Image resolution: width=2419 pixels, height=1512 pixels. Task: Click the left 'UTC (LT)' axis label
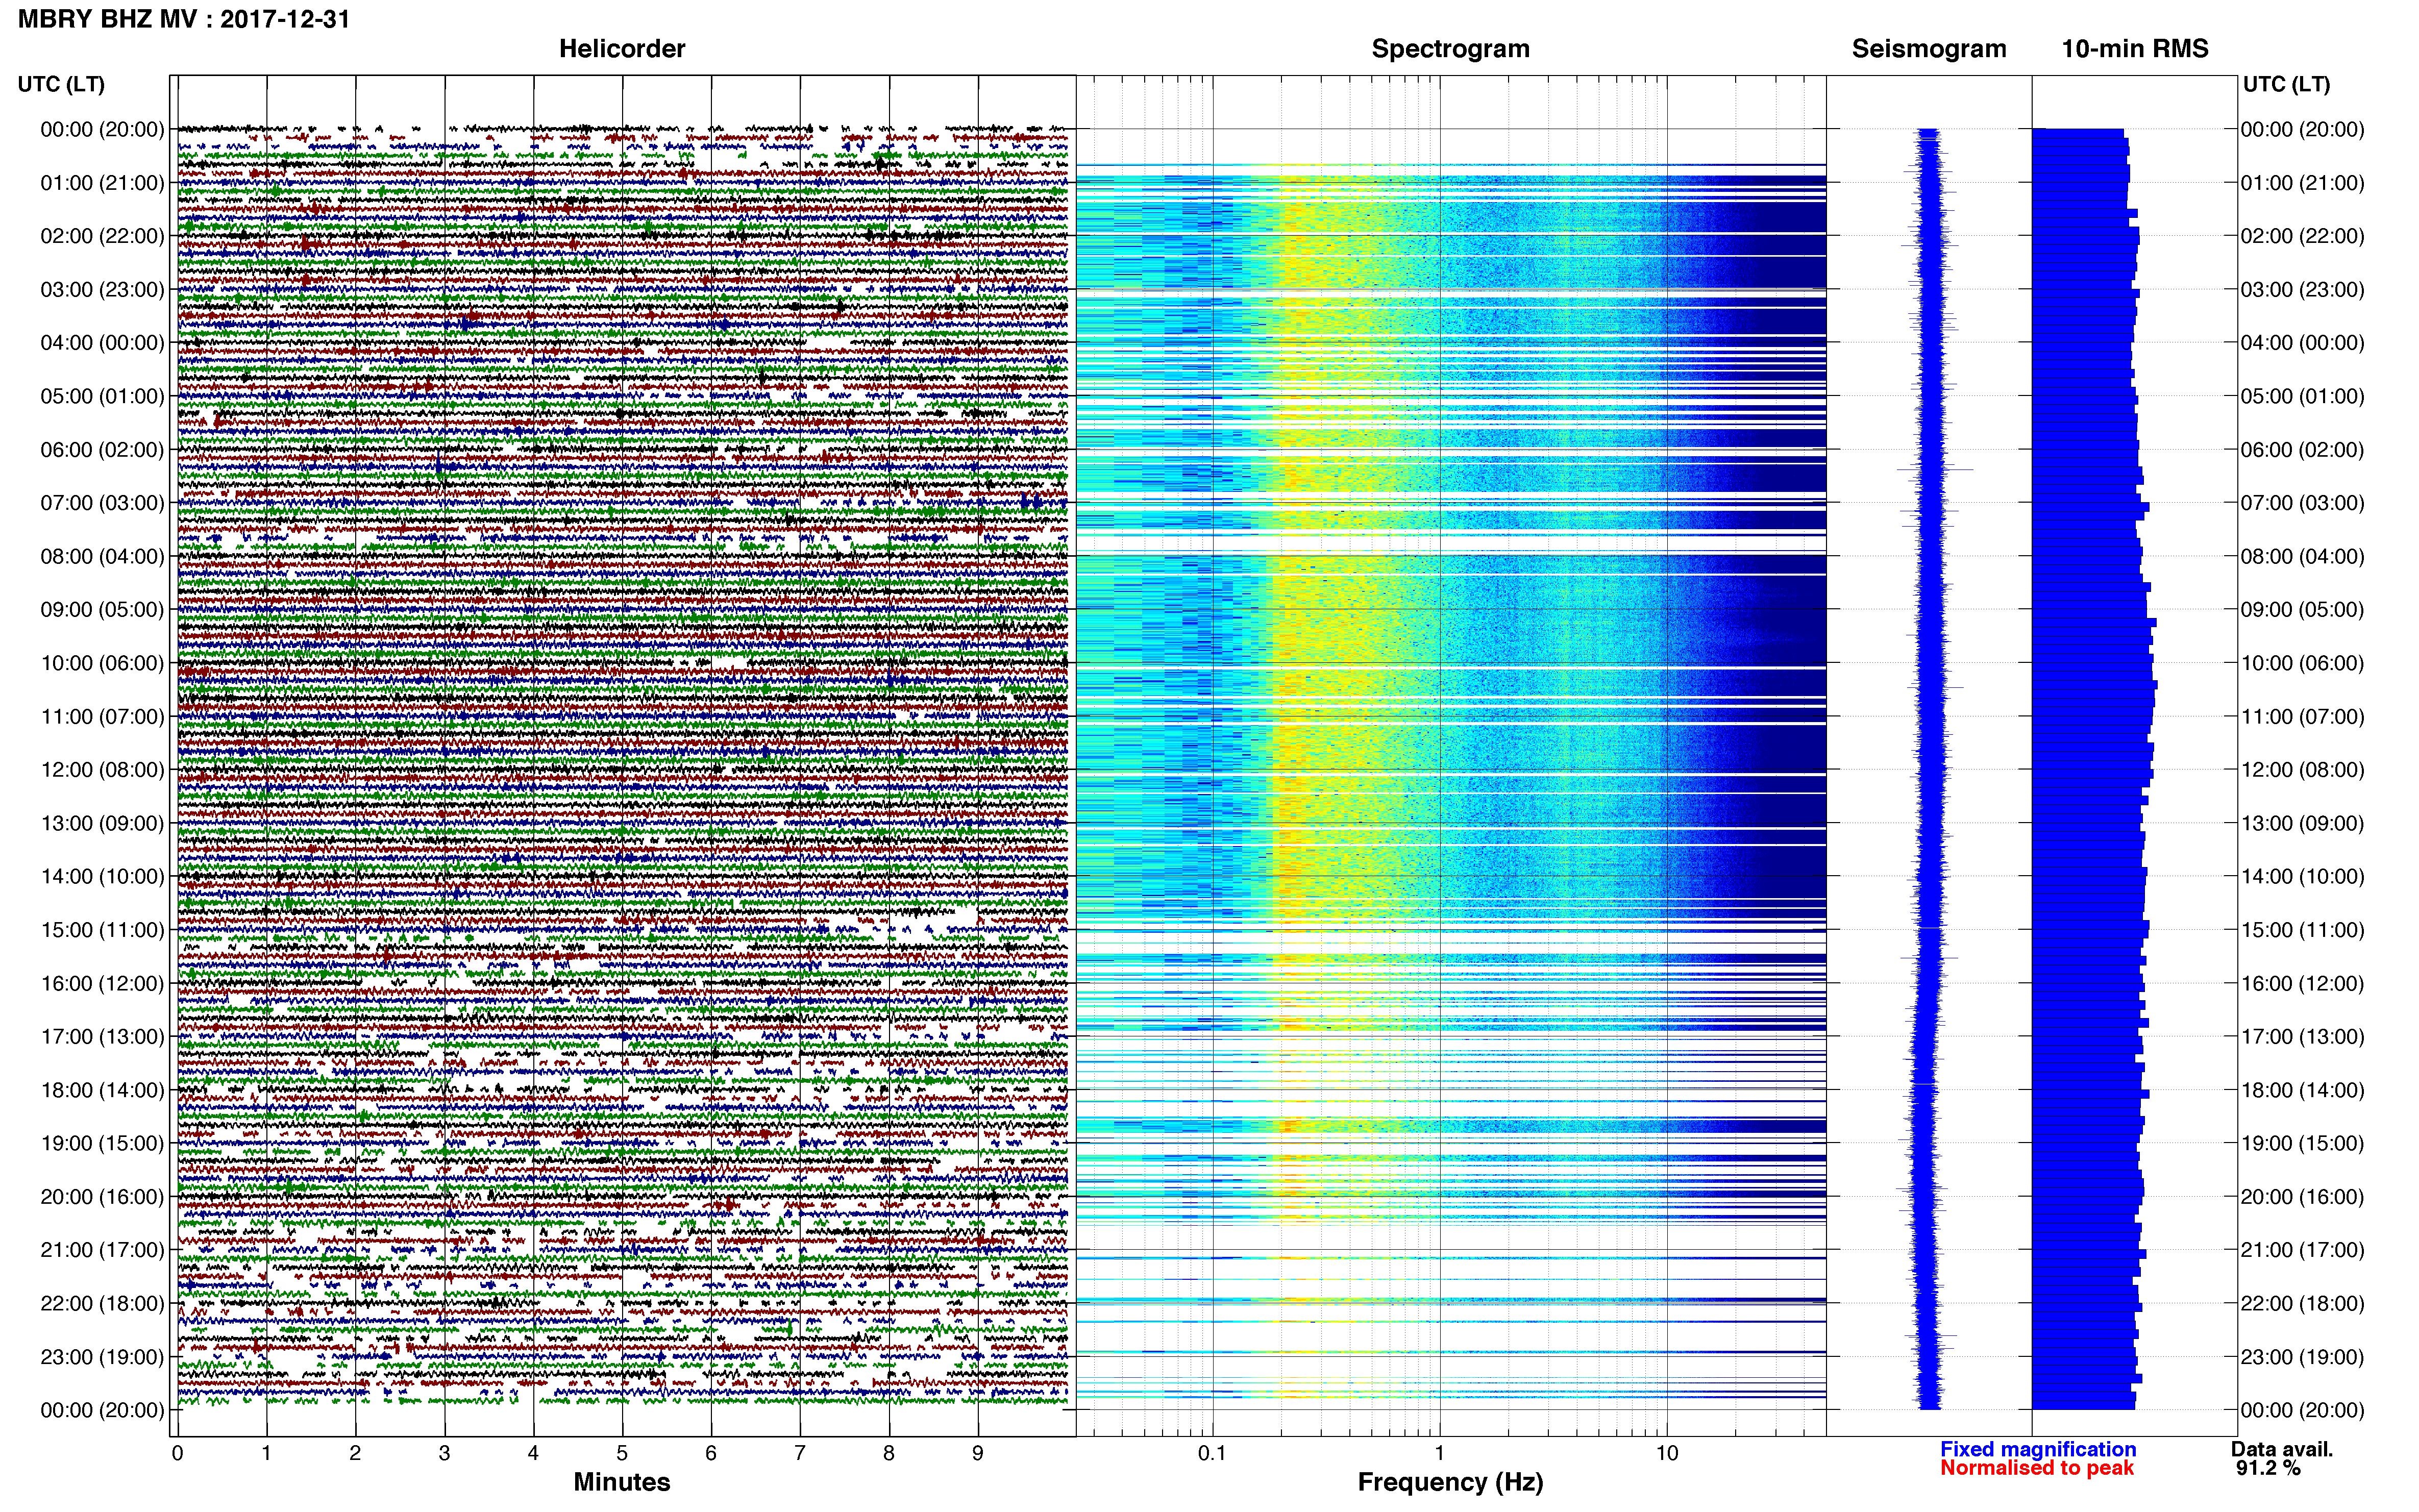61,84
